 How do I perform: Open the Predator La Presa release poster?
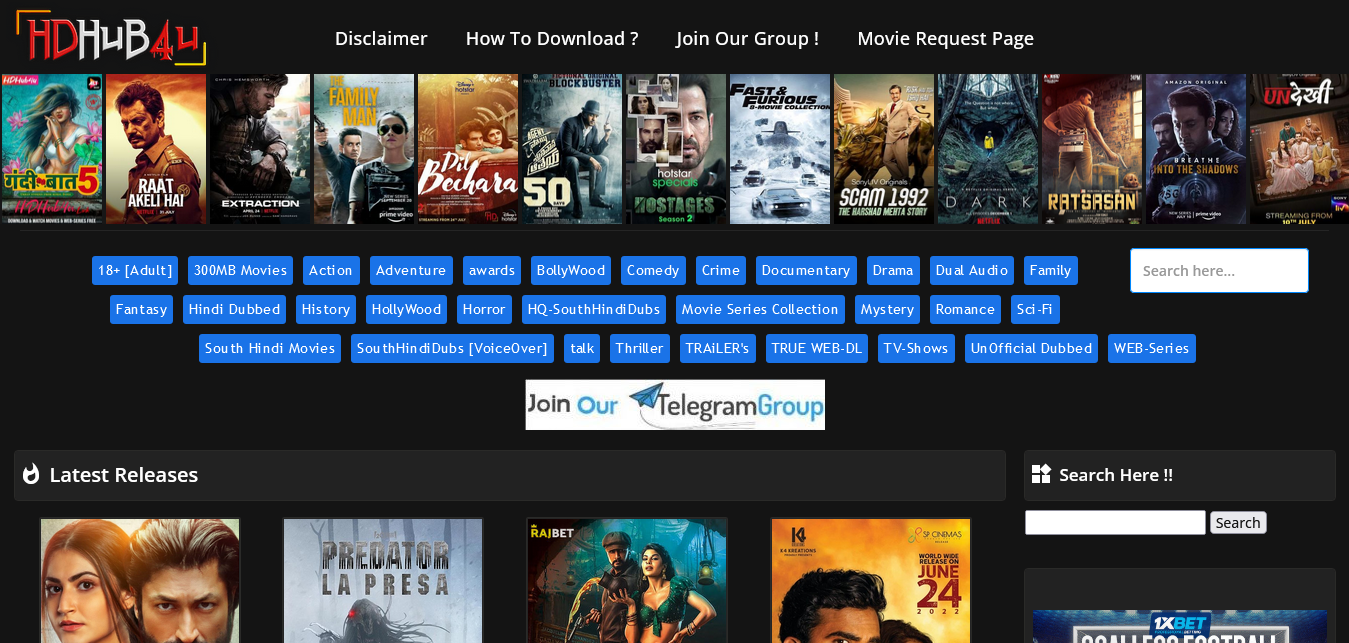pyautogui.click(x=383, y=580)
